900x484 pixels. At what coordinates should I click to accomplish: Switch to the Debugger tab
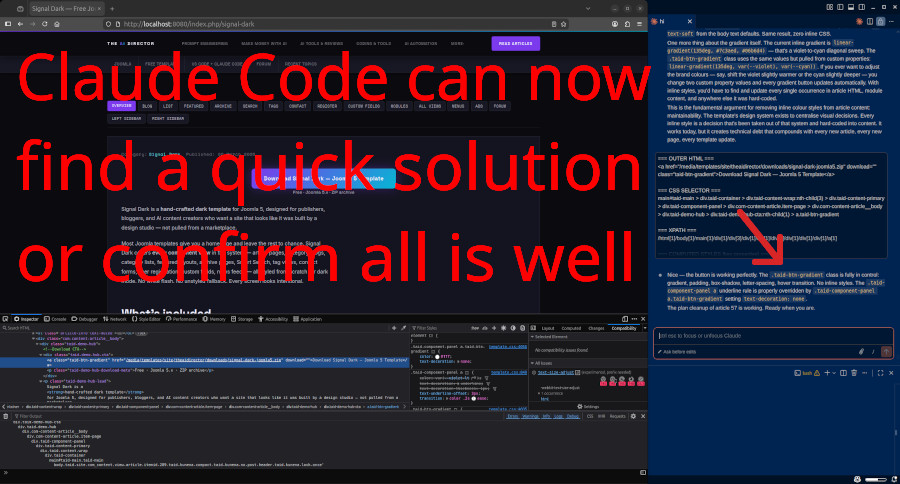coord(84,319)
